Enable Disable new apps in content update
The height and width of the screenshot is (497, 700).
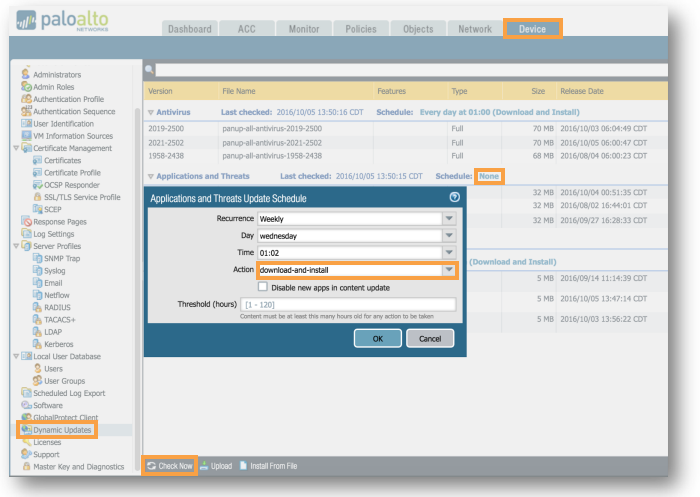pyautogui.click(x=263, y=288)
